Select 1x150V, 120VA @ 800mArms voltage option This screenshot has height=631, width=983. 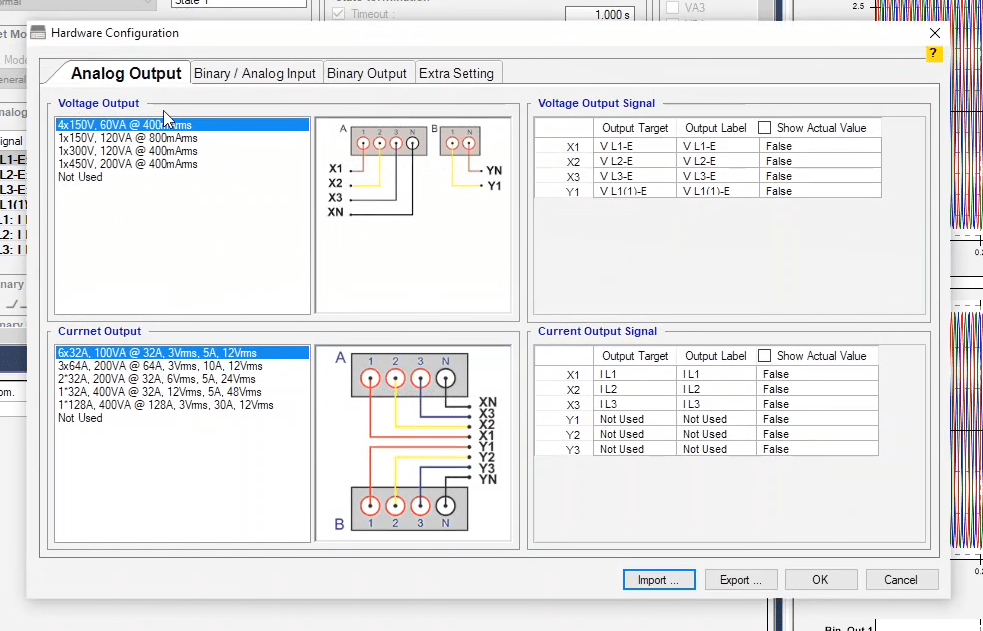[127, 138]
